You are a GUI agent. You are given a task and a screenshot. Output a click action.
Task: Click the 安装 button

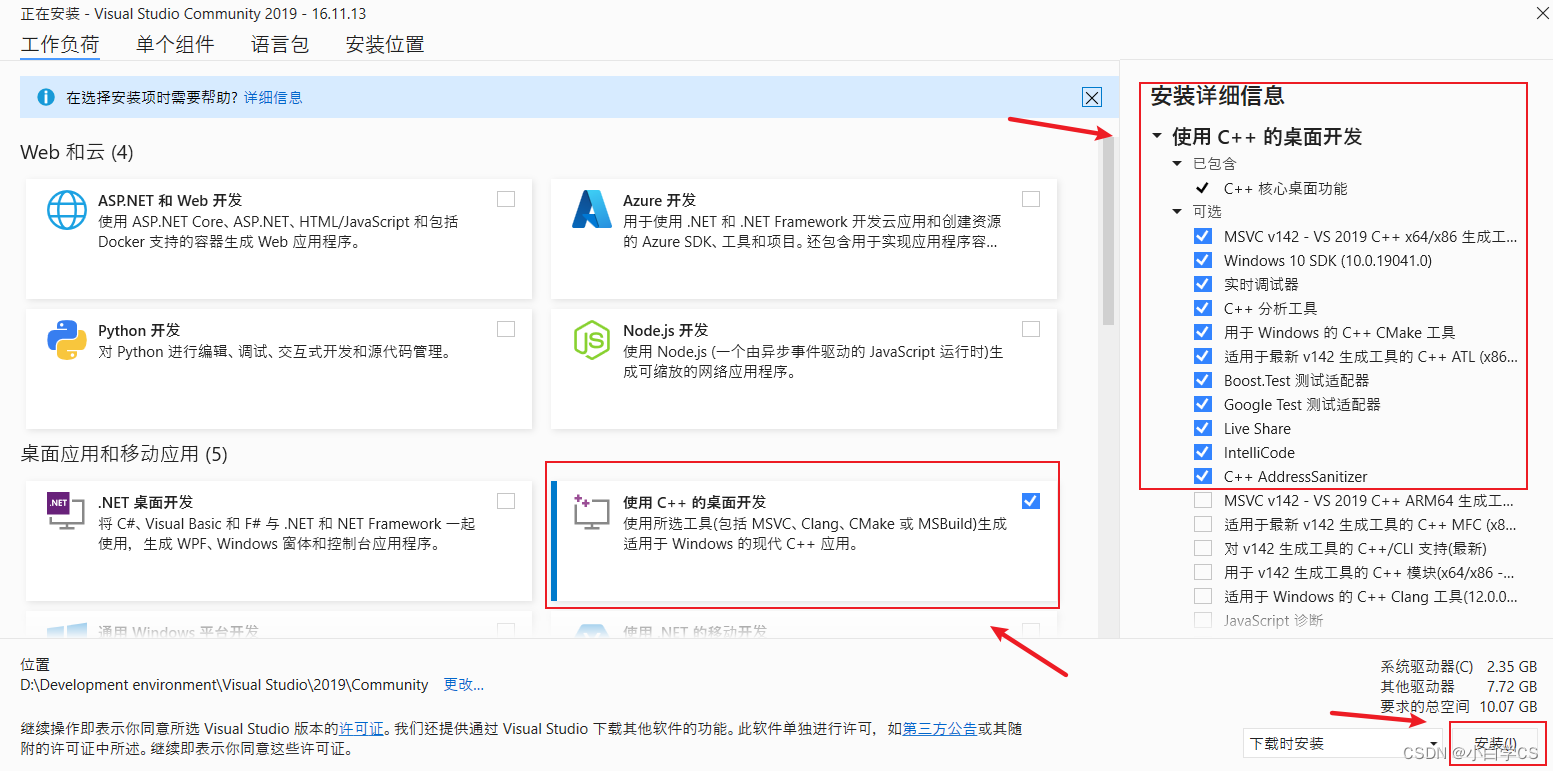tap(1496, 745)
